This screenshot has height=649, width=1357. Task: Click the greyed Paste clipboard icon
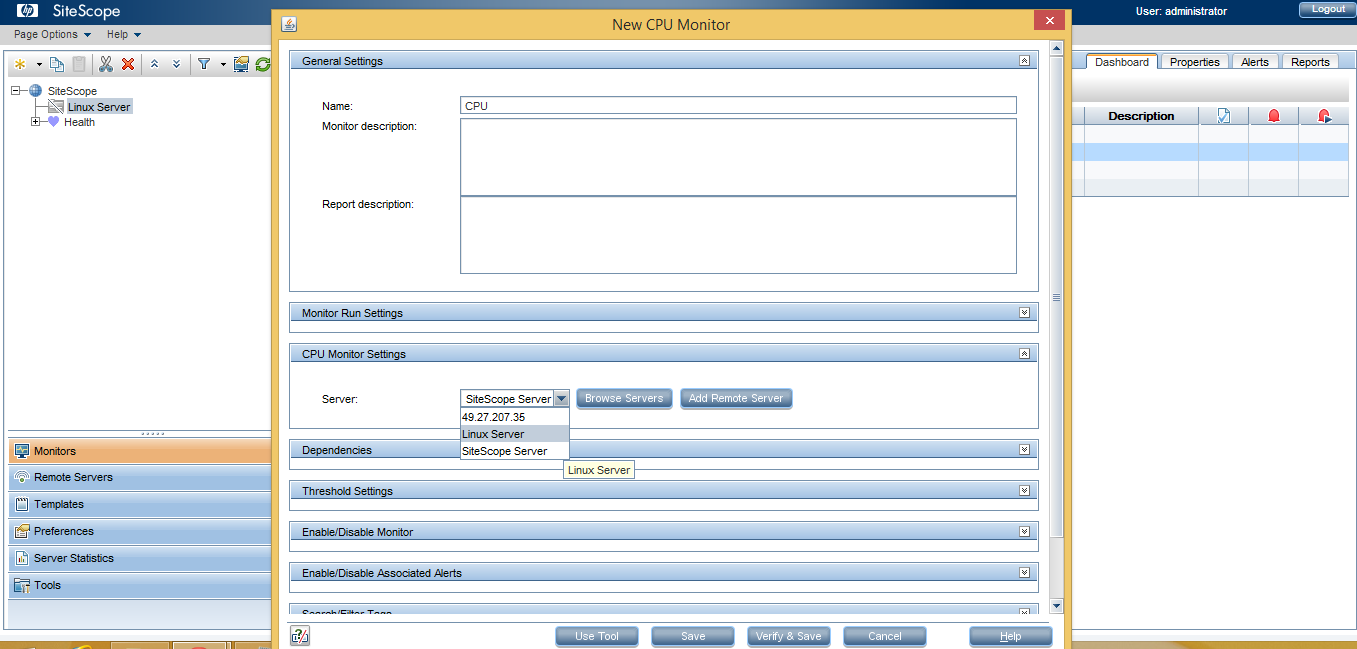click(78, 64)
